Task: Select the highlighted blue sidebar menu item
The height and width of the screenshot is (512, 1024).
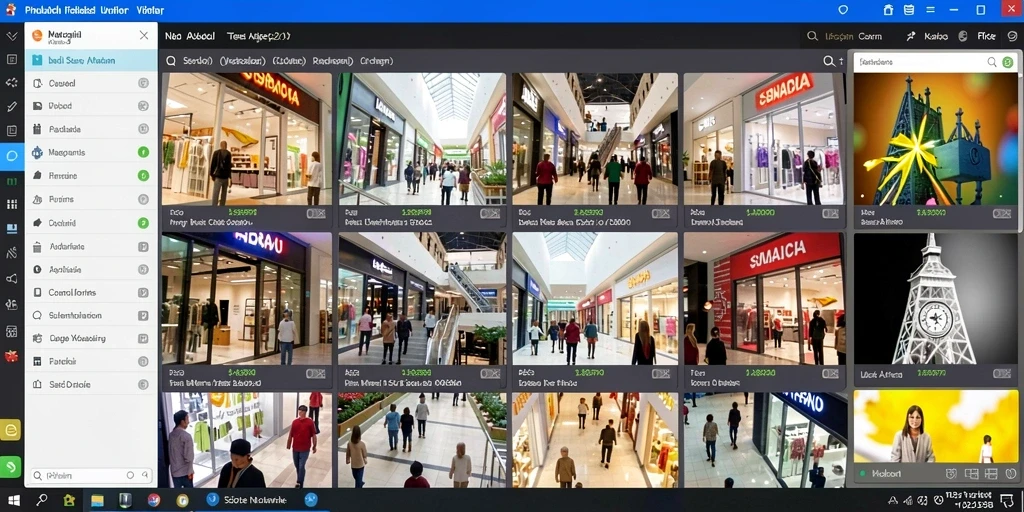Action: [x=91, y=60]
